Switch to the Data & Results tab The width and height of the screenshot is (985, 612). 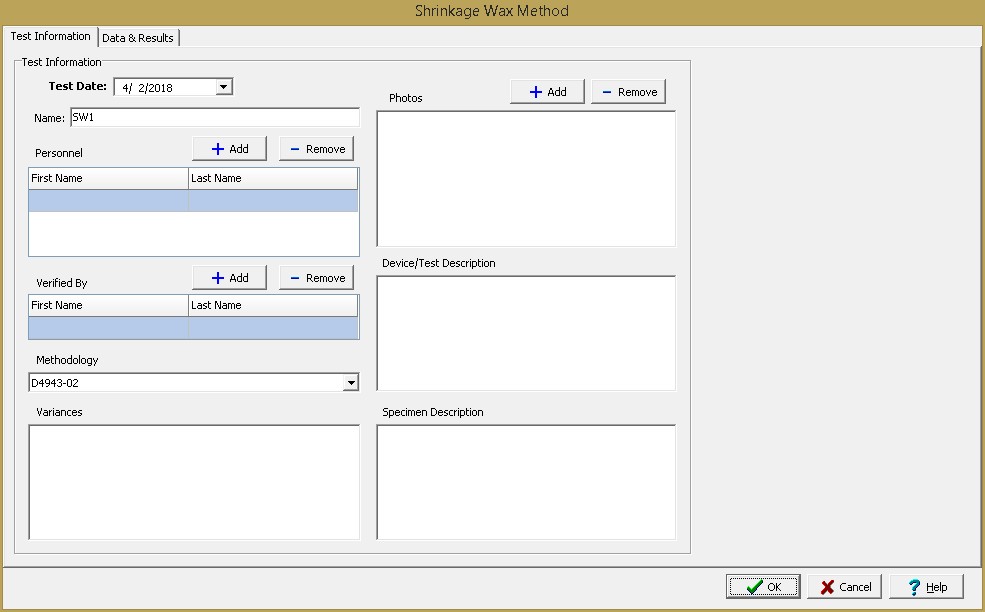pos(138,38)
